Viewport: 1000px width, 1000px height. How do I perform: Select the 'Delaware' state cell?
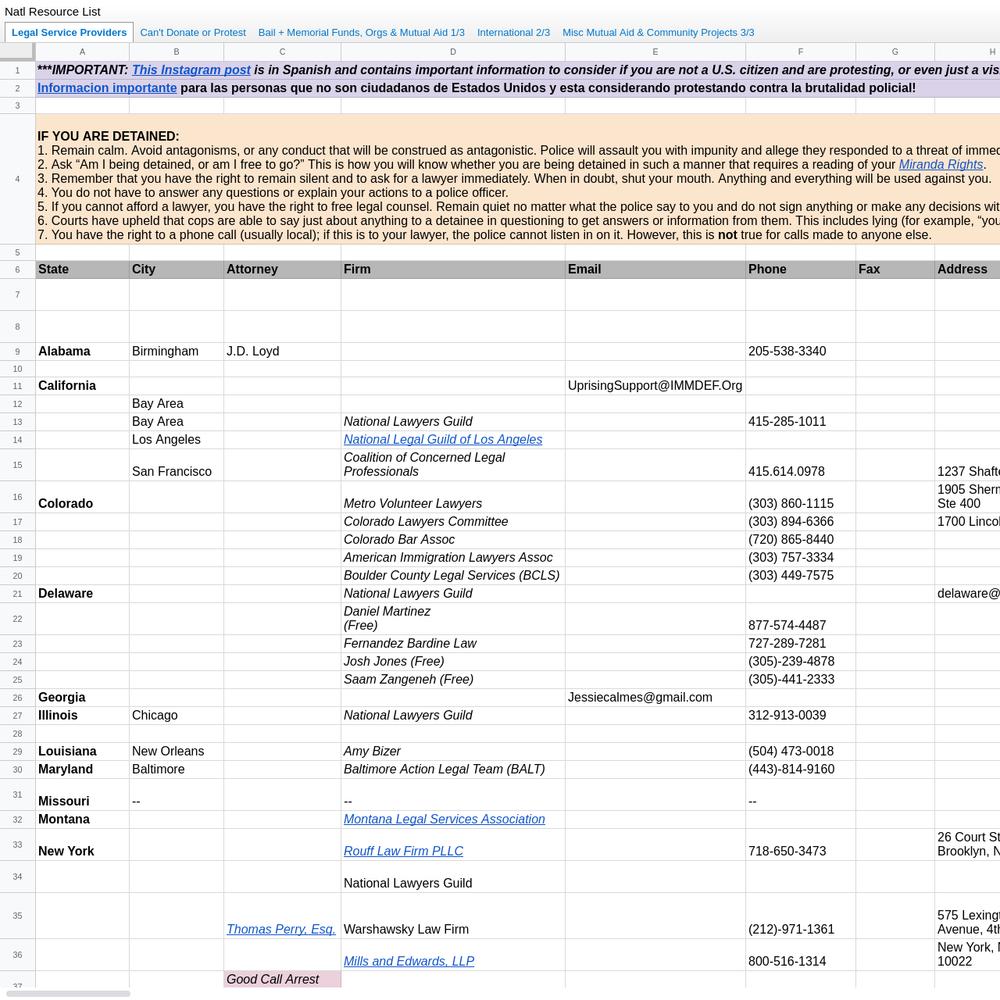(x=82, y=593)
